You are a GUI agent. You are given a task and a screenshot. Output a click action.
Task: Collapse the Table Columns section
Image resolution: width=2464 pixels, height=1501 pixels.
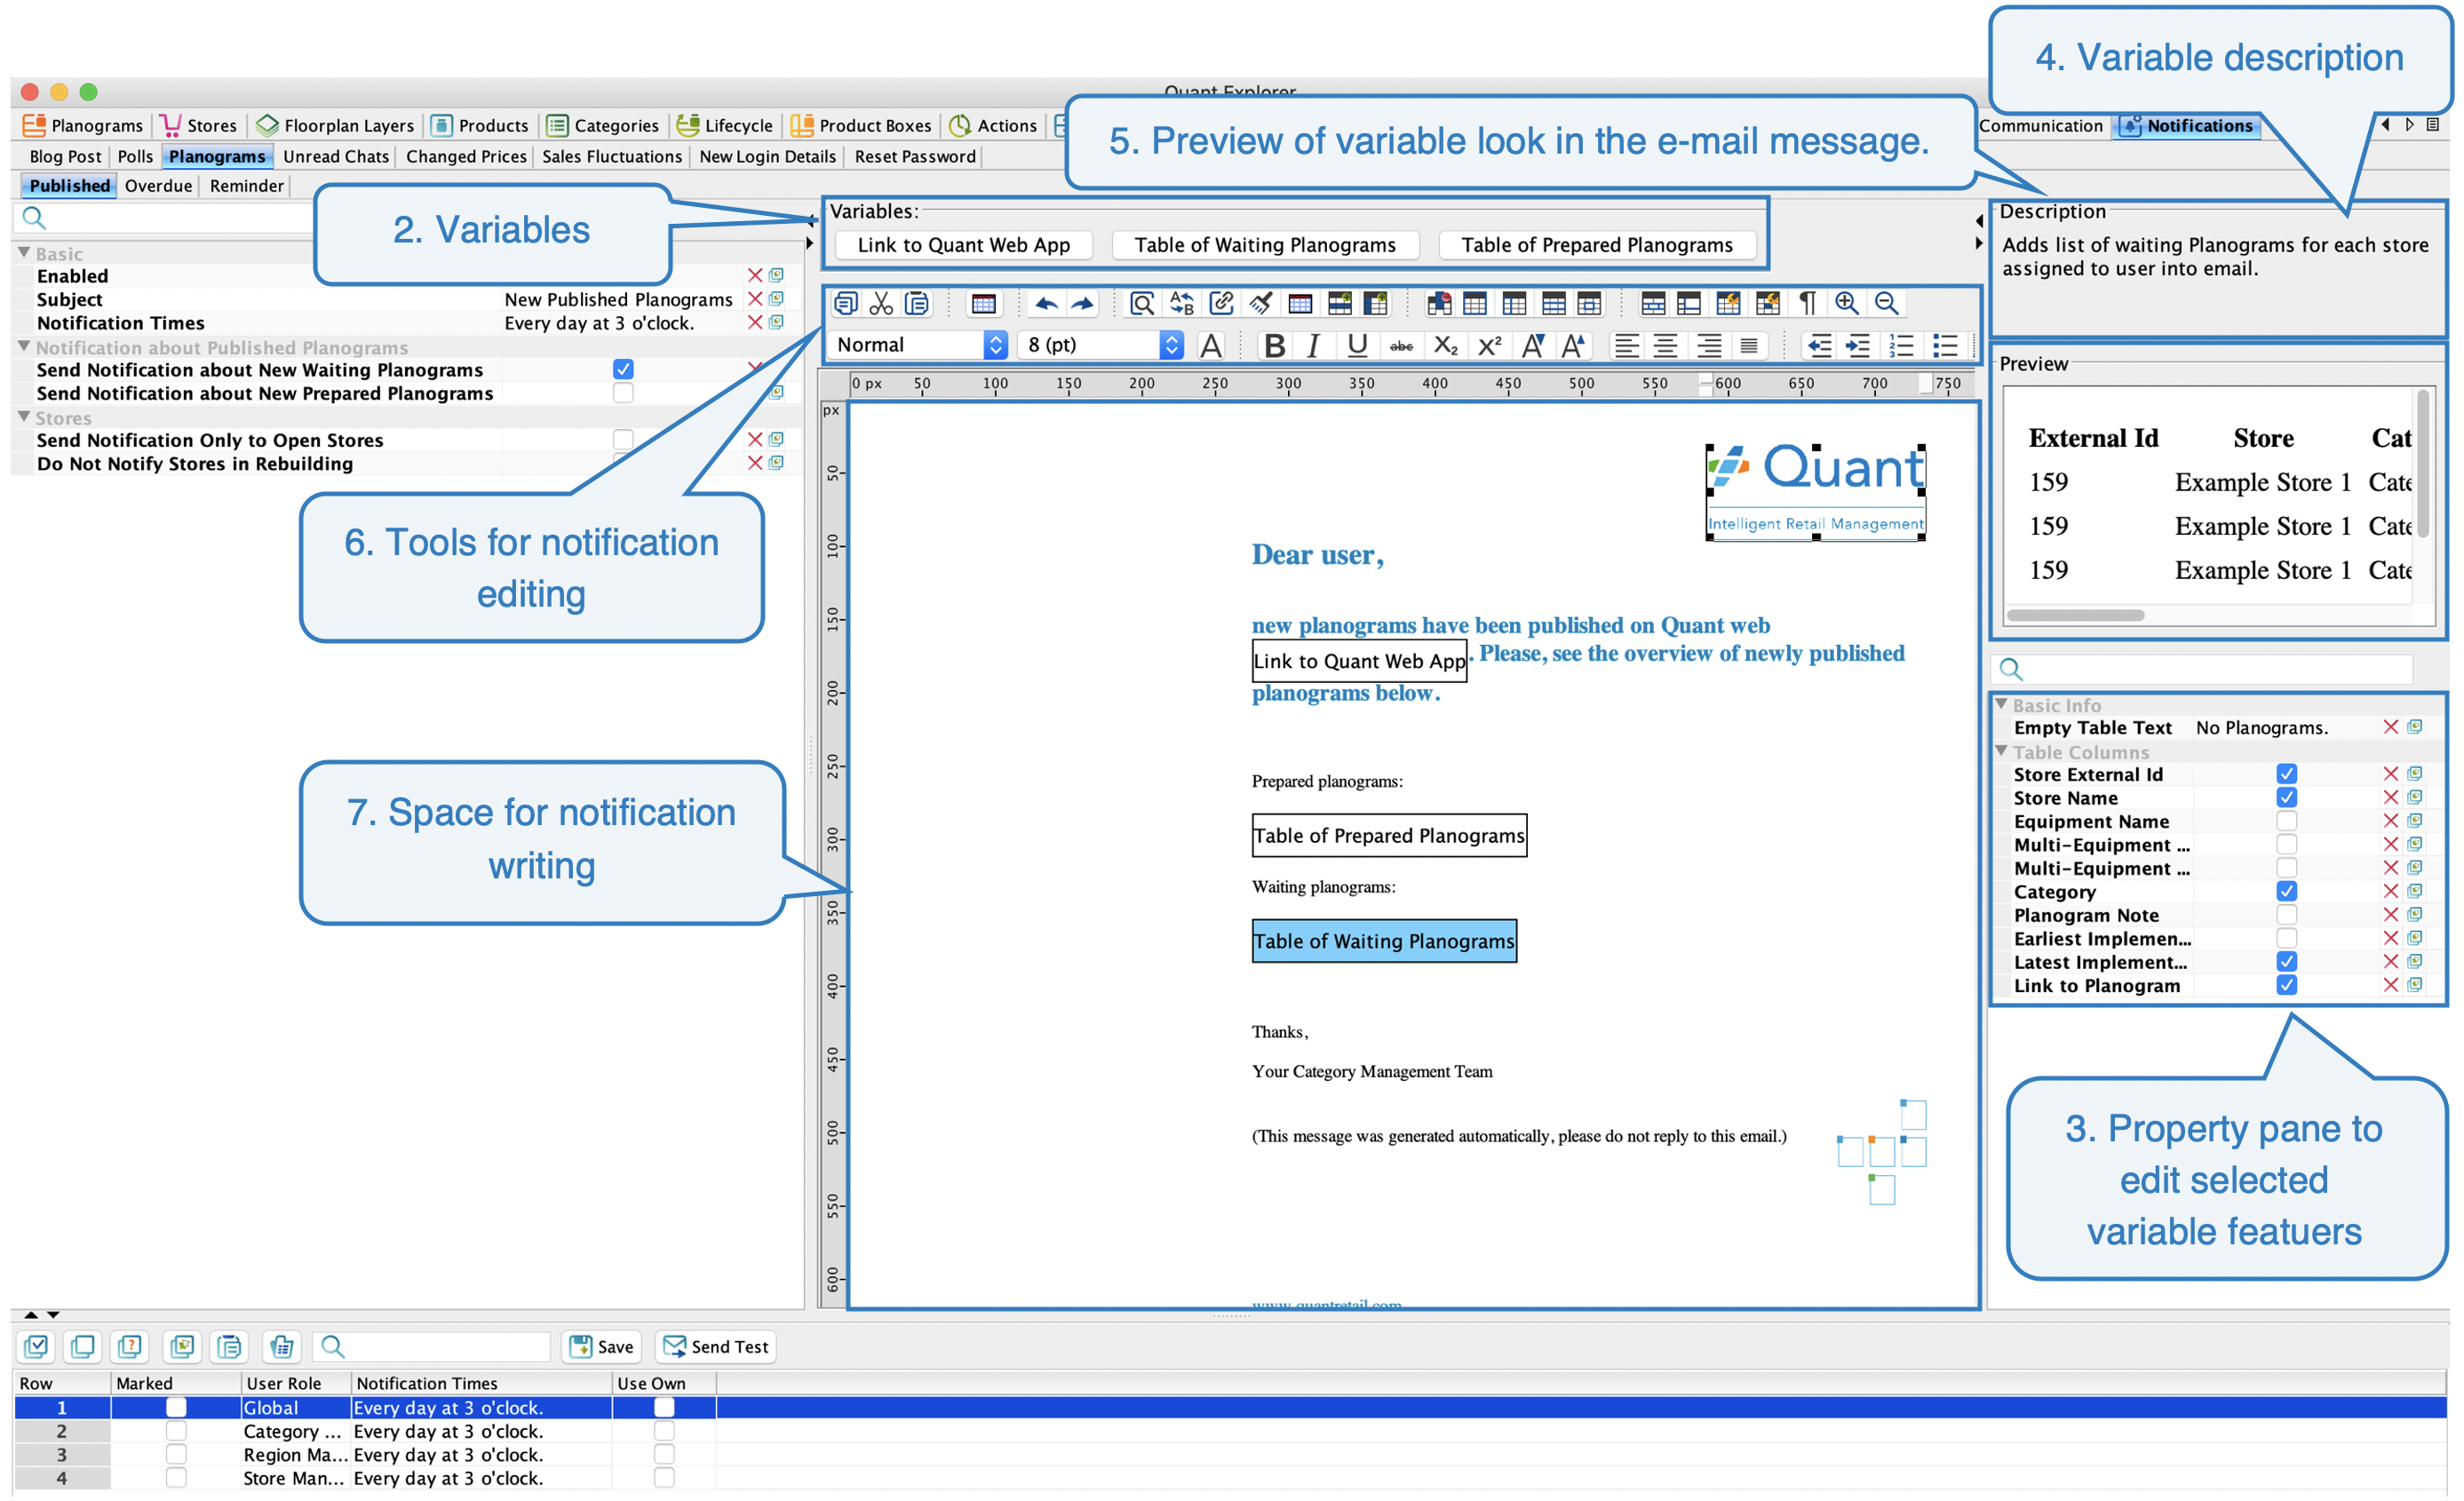click(2001, 751)
